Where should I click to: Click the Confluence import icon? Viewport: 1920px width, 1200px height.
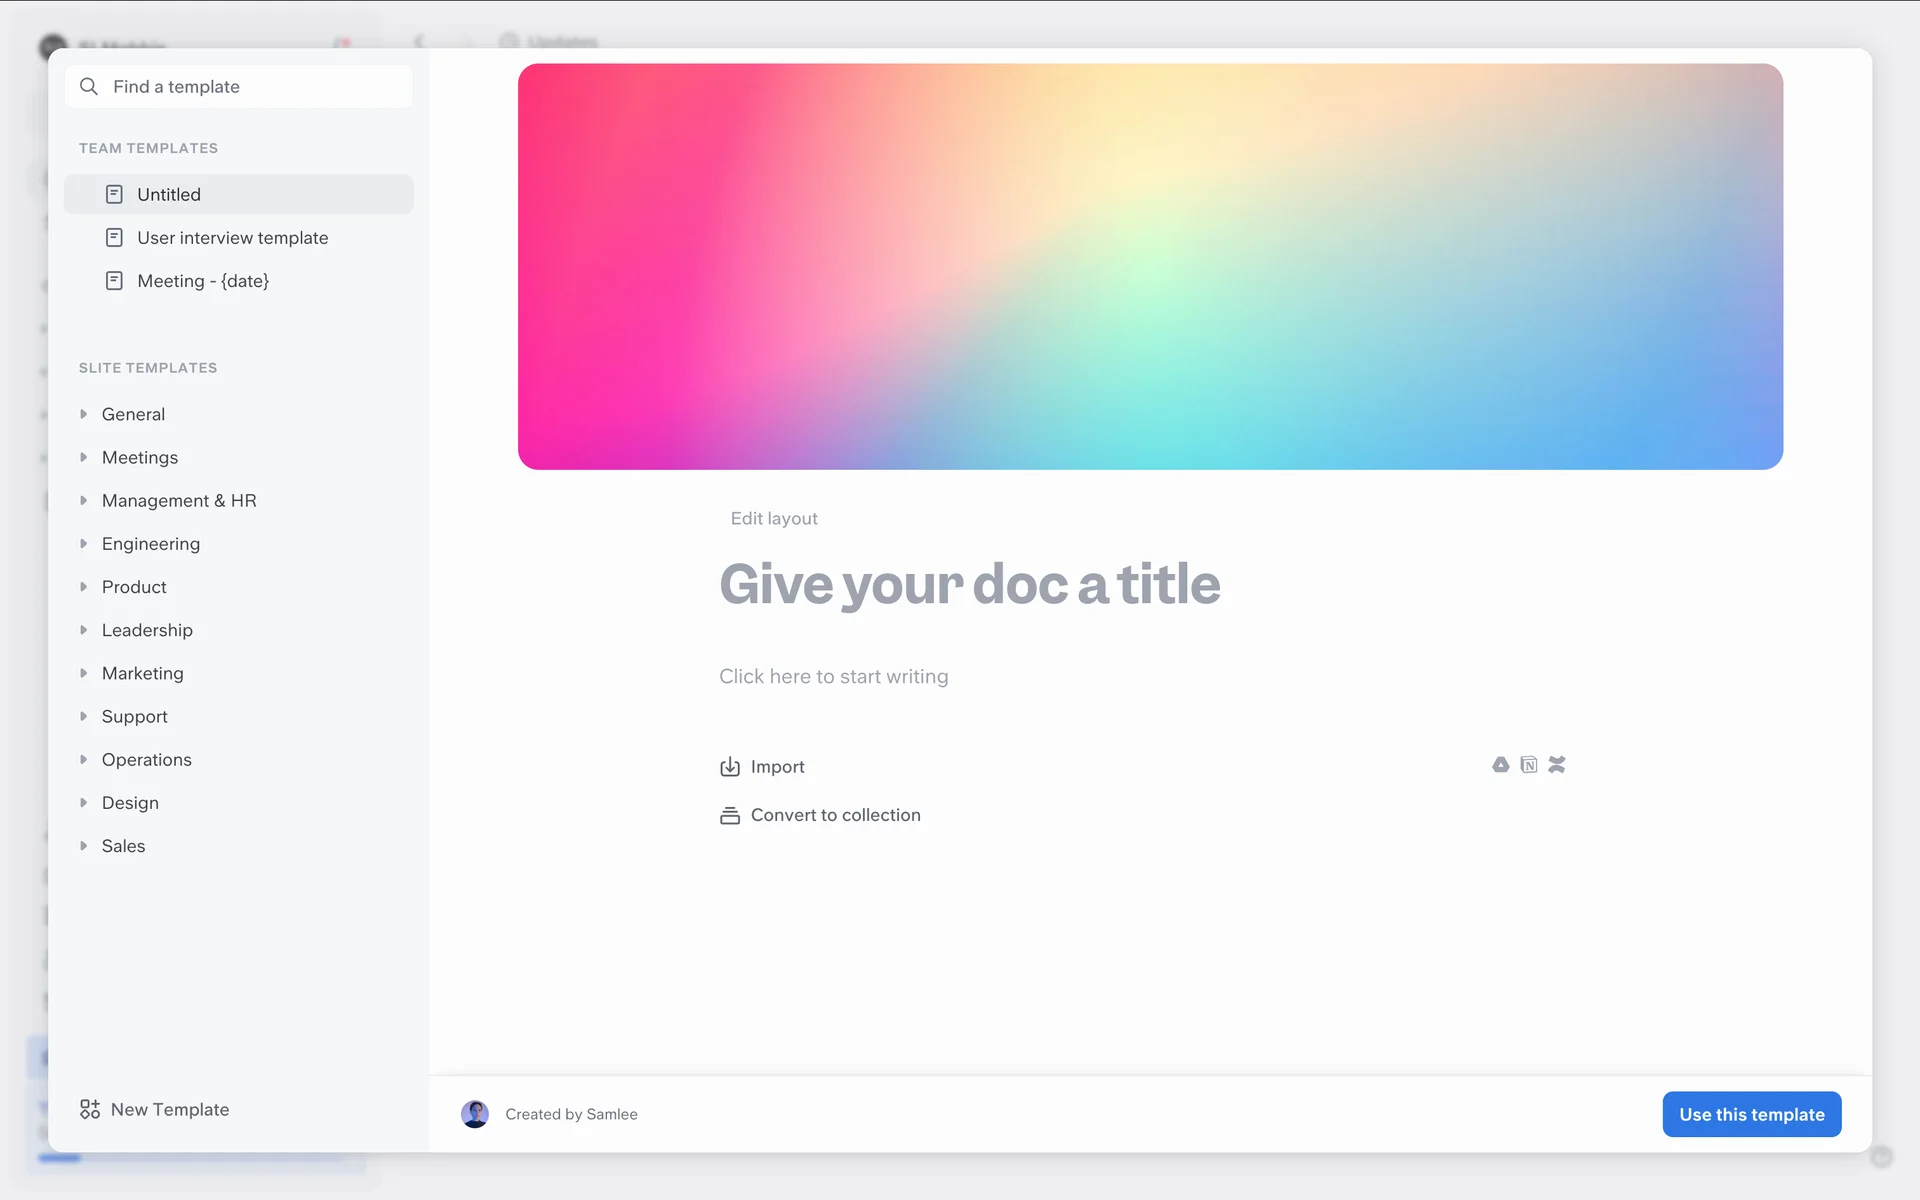click(x=1557, y=765)
